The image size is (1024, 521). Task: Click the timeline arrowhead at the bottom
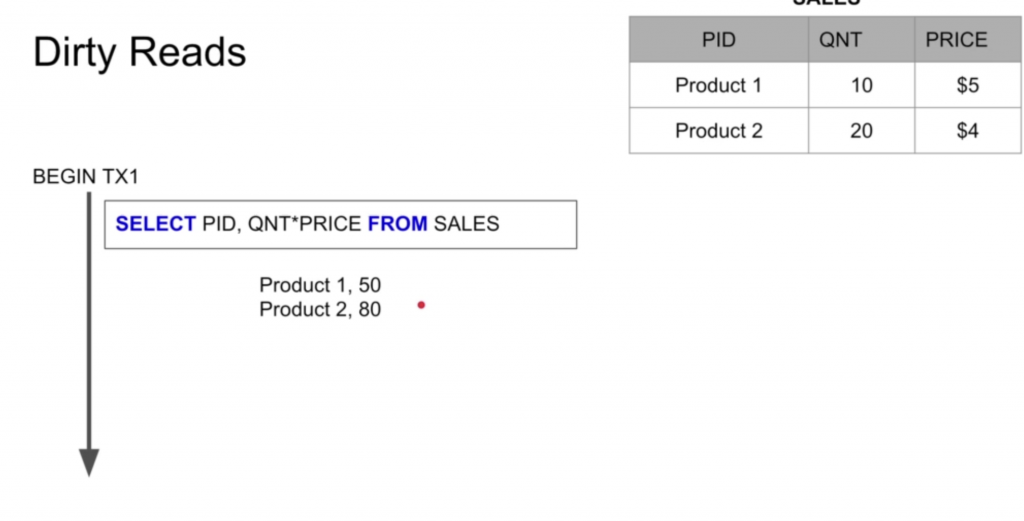point(89,463)
